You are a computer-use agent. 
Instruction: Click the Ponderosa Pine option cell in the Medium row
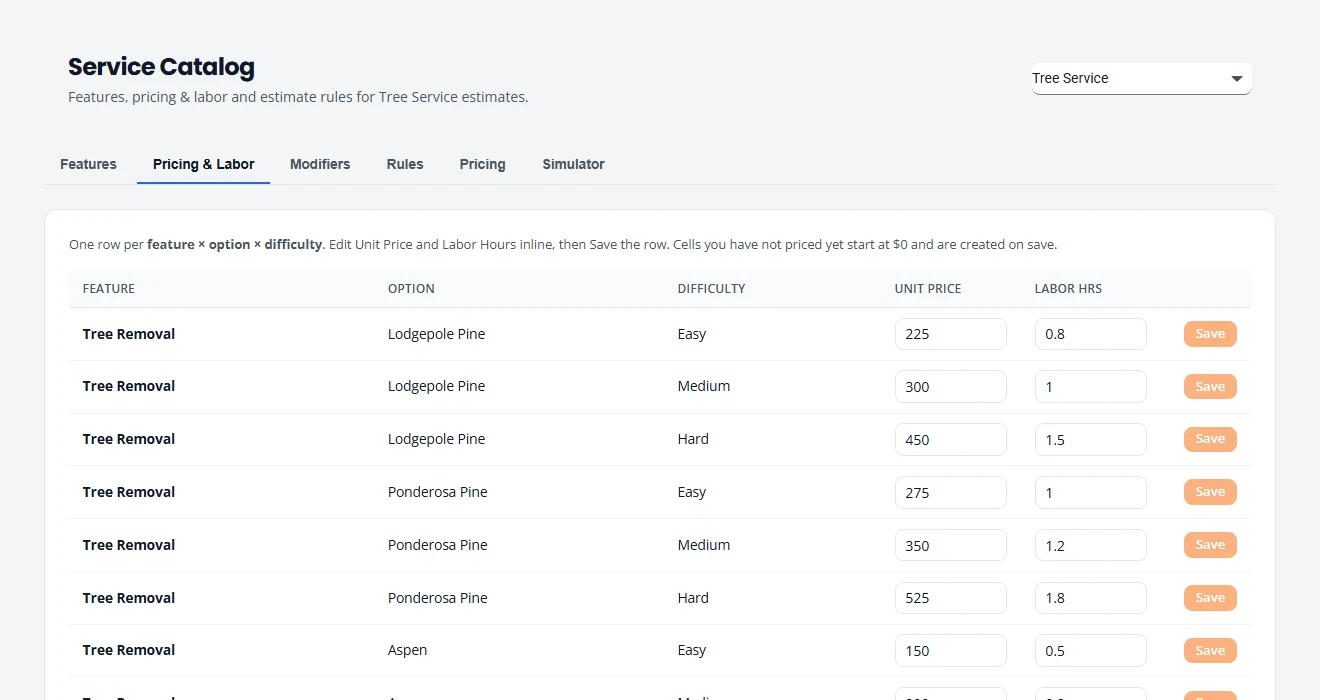point(438,545)
